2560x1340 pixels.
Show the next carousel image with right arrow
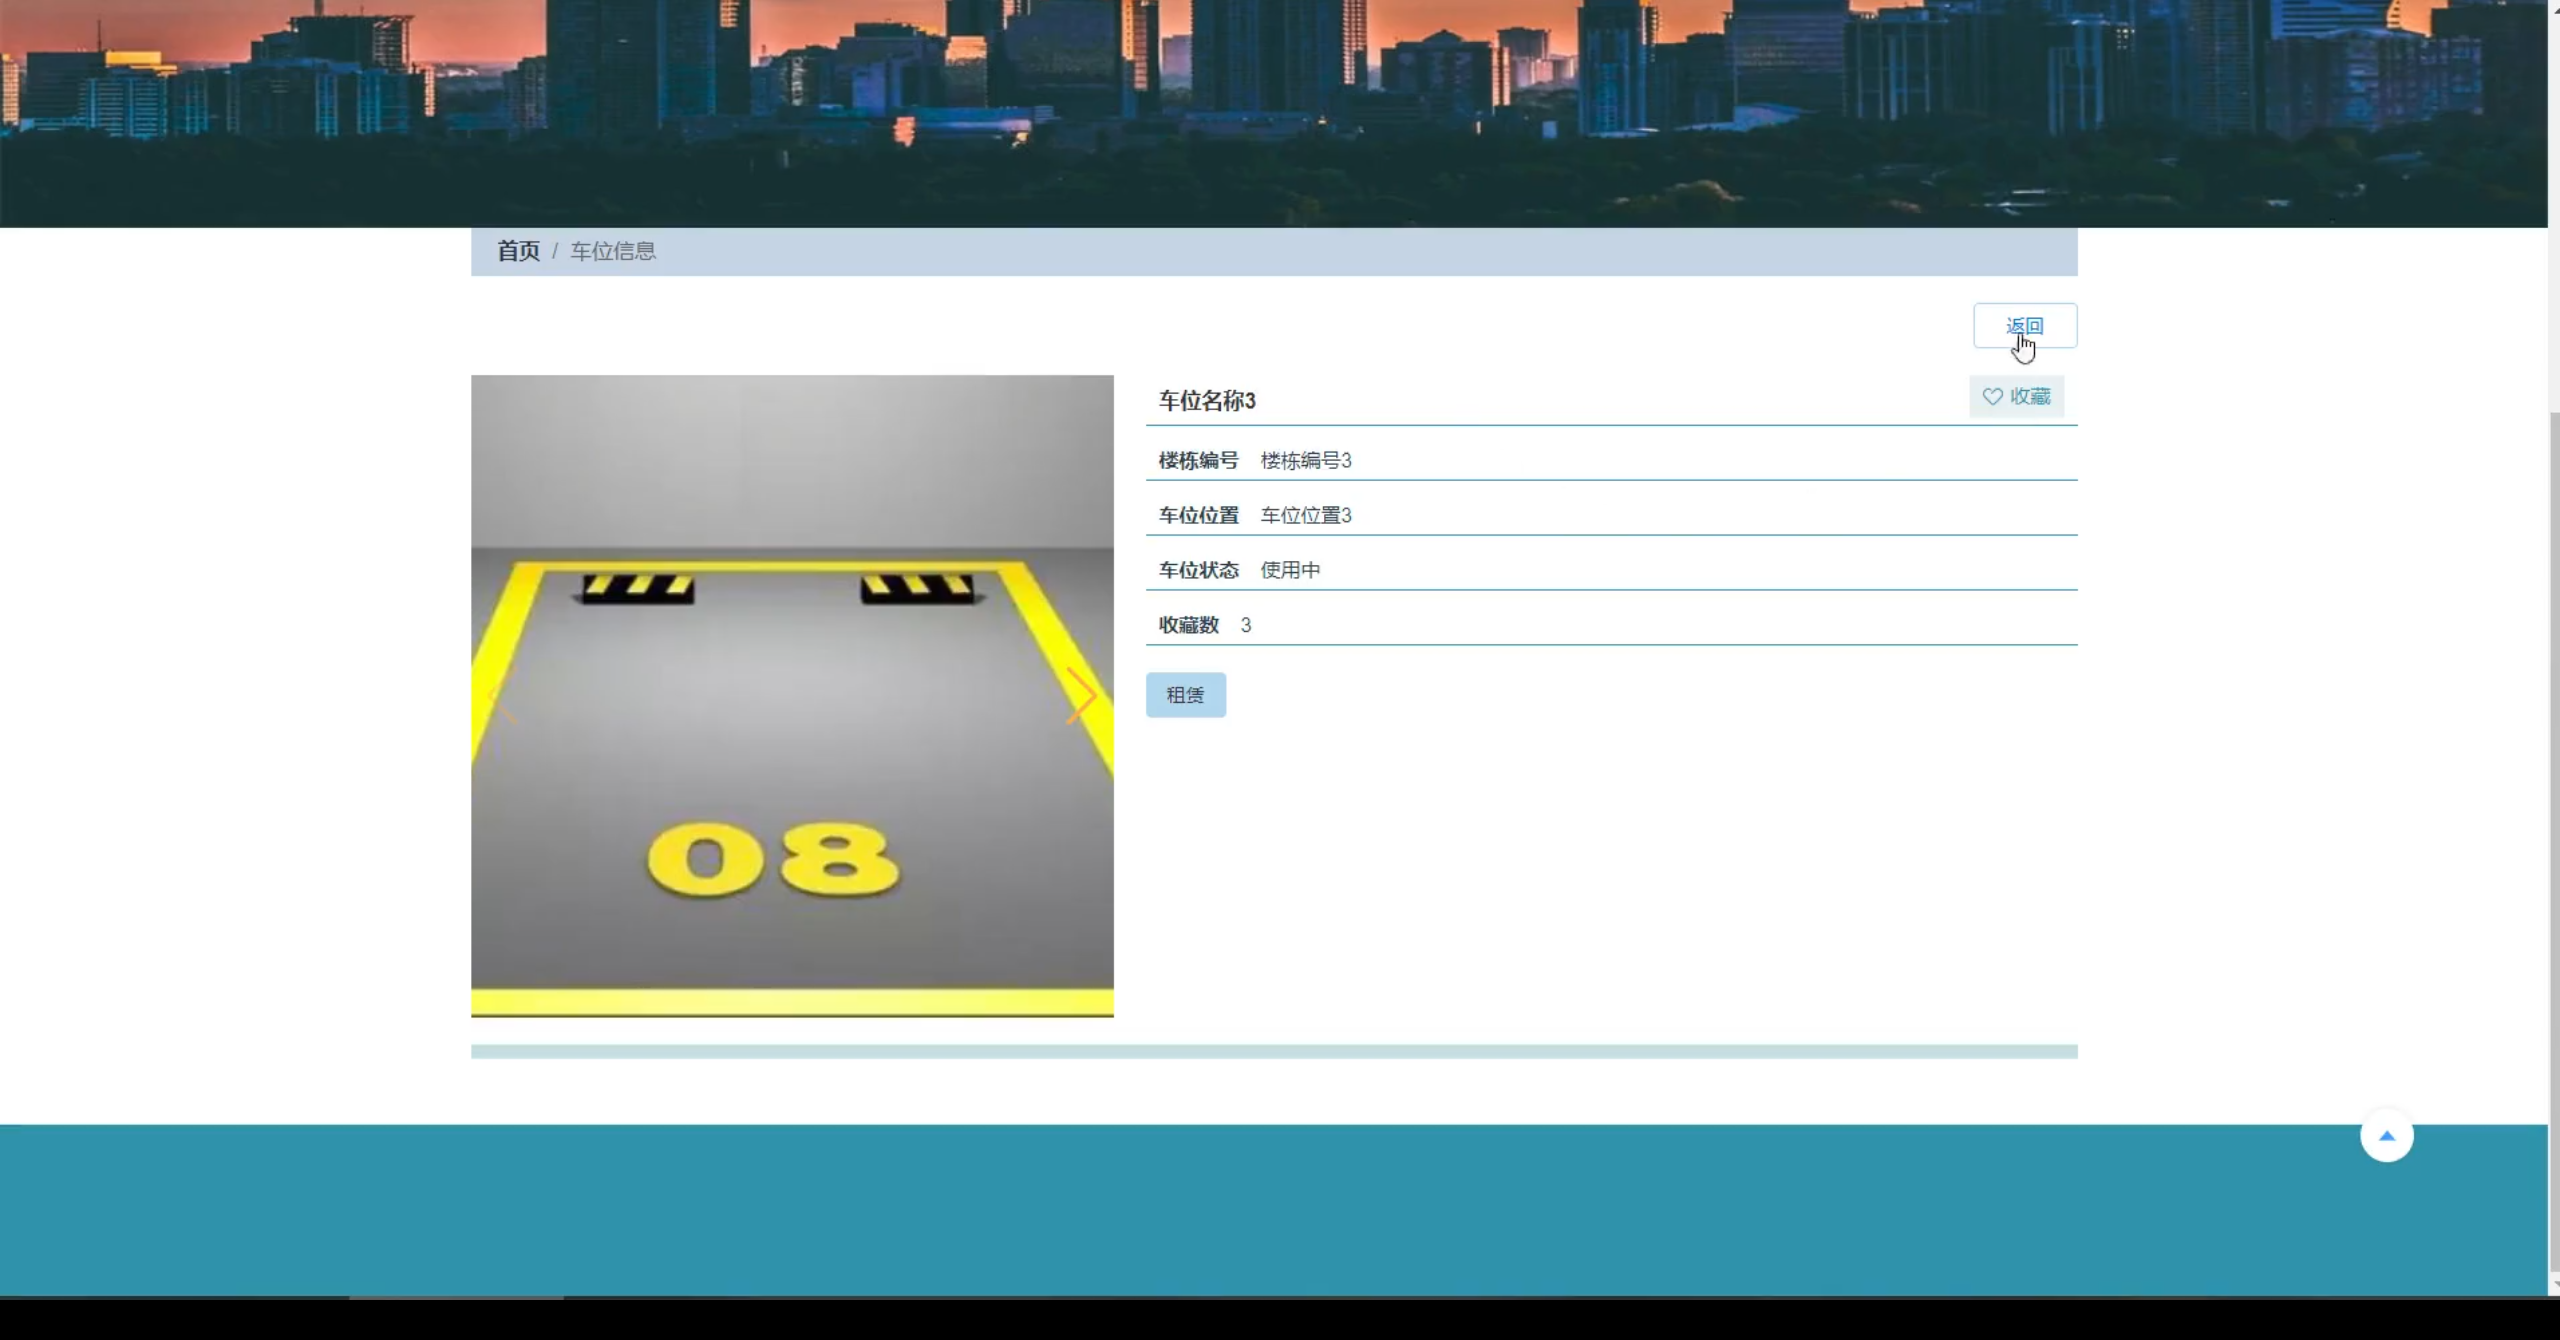[1081, 696]
